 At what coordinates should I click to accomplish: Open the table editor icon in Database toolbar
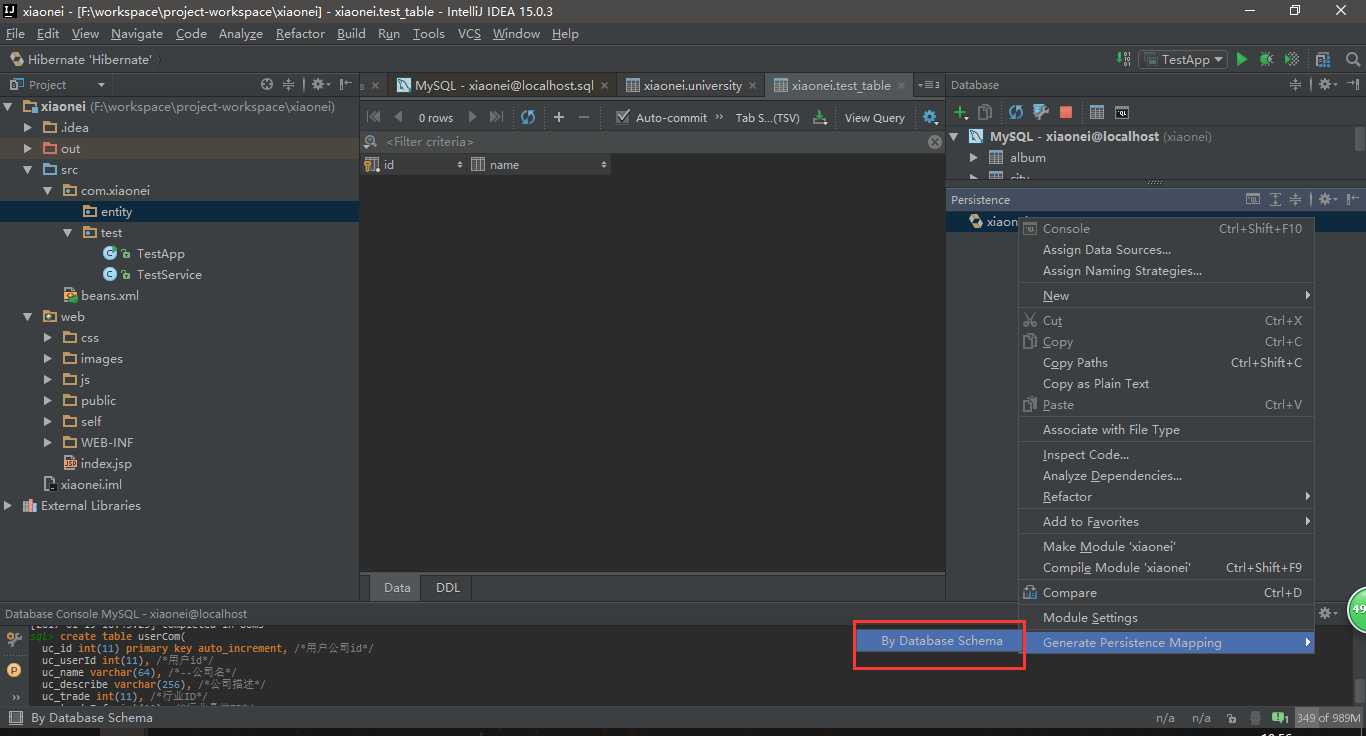1096,112
